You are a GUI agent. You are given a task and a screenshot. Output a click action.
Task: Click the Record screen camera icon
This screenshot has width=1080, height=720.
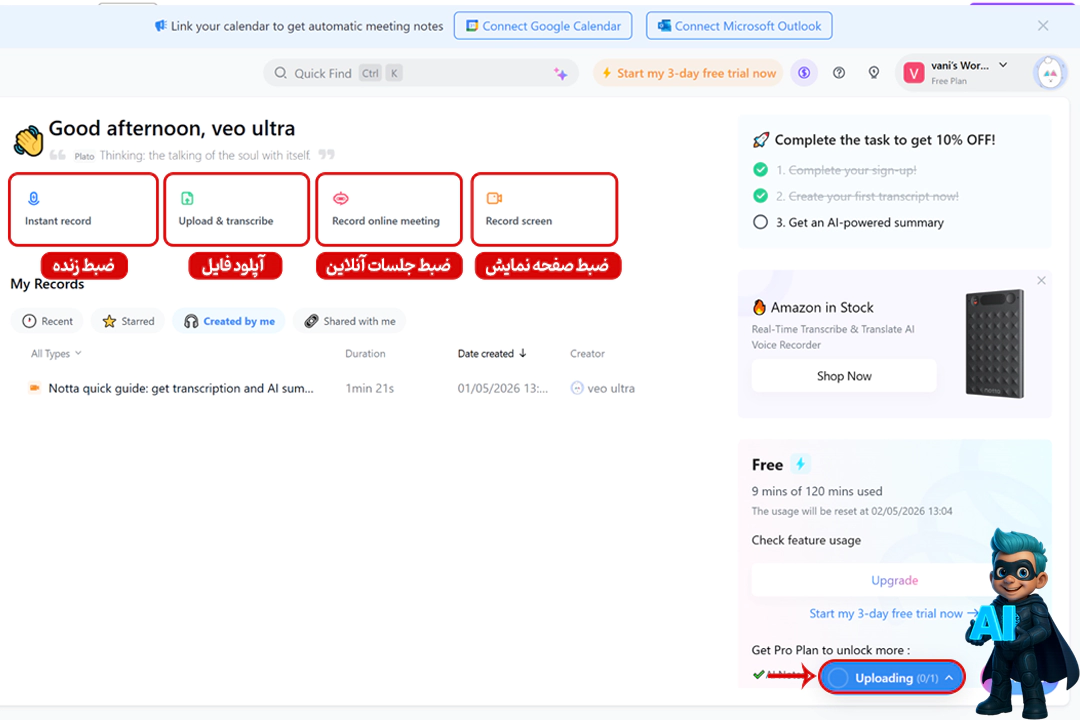pyautogui.click(x=493, y=199)
